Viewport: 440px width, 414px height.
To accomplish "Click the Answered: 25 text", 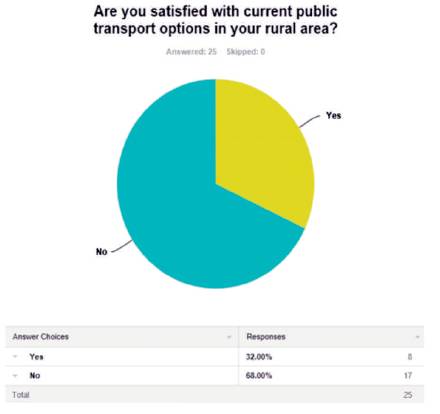I will pyautogui.click(x=191, y=52).
